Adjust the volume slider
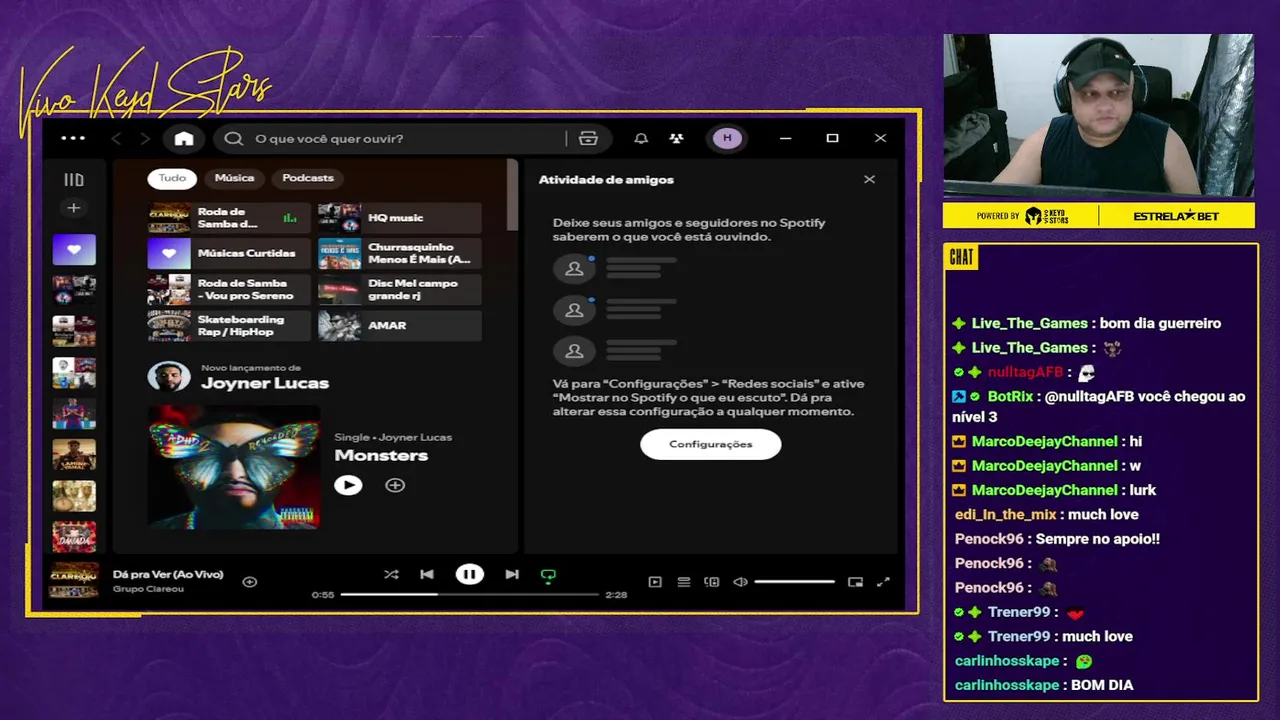Viewport: 1280px width, 720px height. pos(794,581)
